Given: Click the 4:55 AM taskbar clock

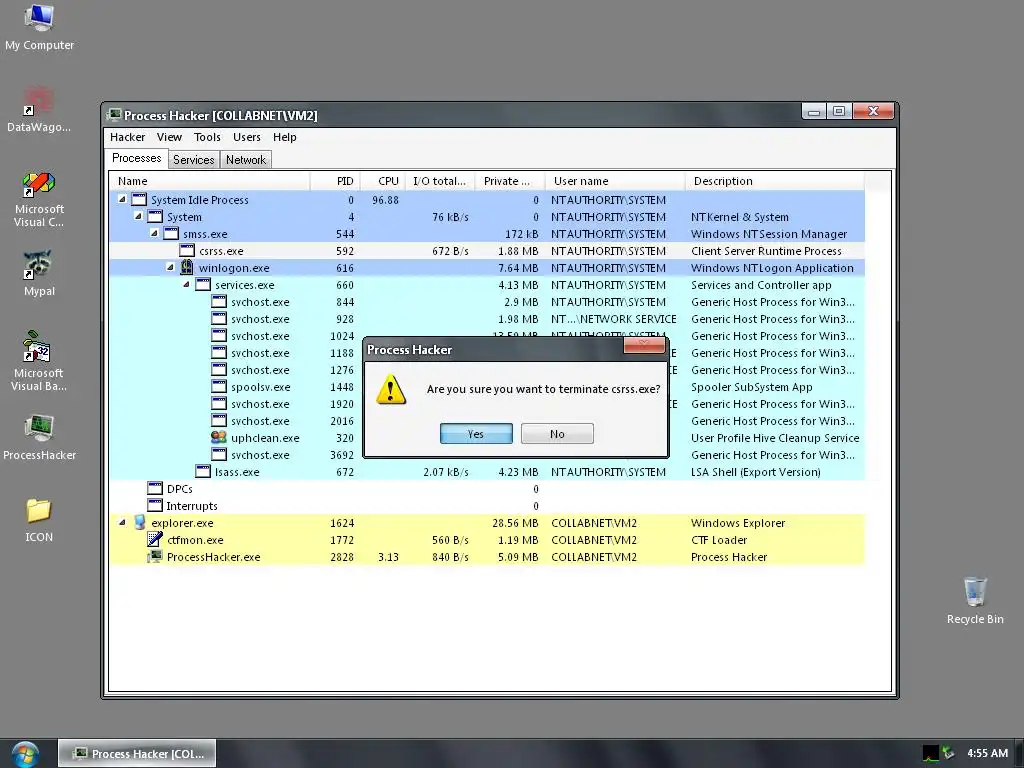Looking at the screenshot, I should coord(987,753).
